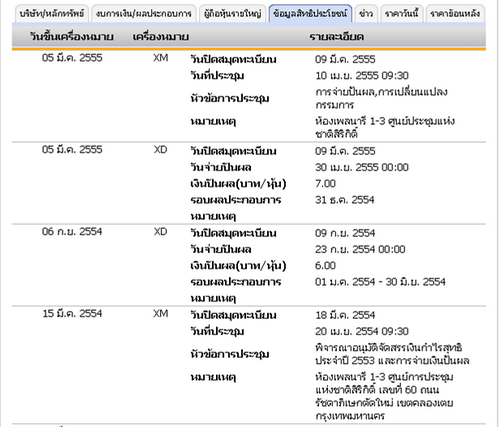Click the XM sign in the 15 มี.ค. 2554 row
Viewport: 500px width, 427px height.
pos(161,314)
